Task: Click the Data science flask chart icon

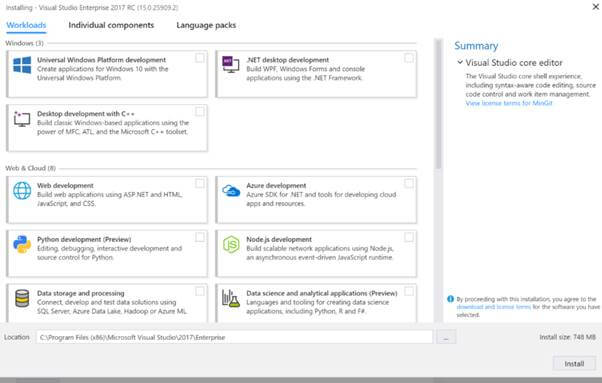Action: point(231,298)
